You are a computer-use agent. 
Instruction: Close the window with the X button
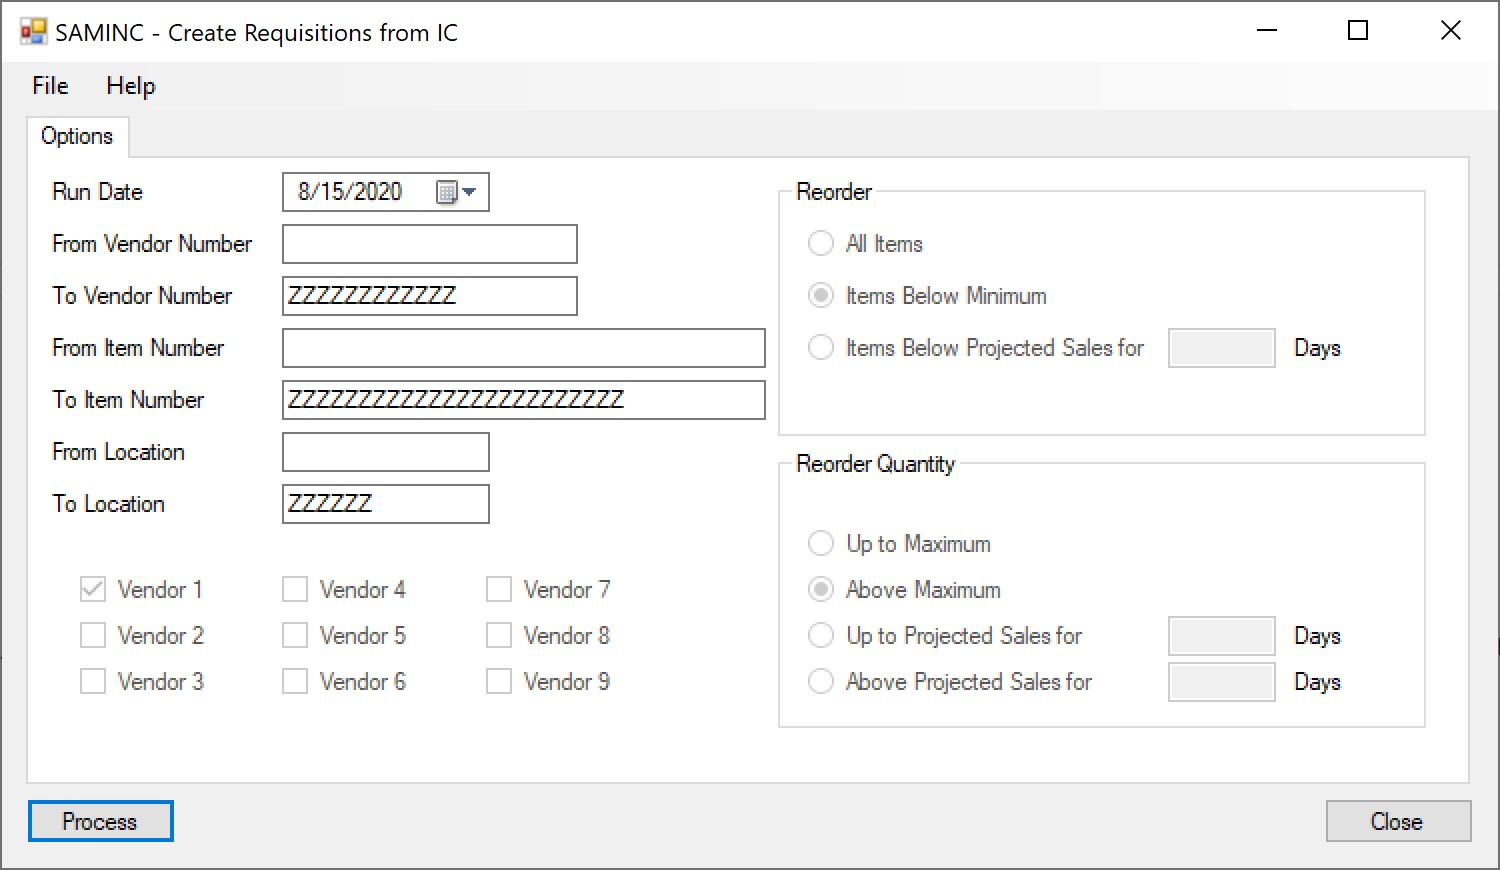tap(1450, 31)
